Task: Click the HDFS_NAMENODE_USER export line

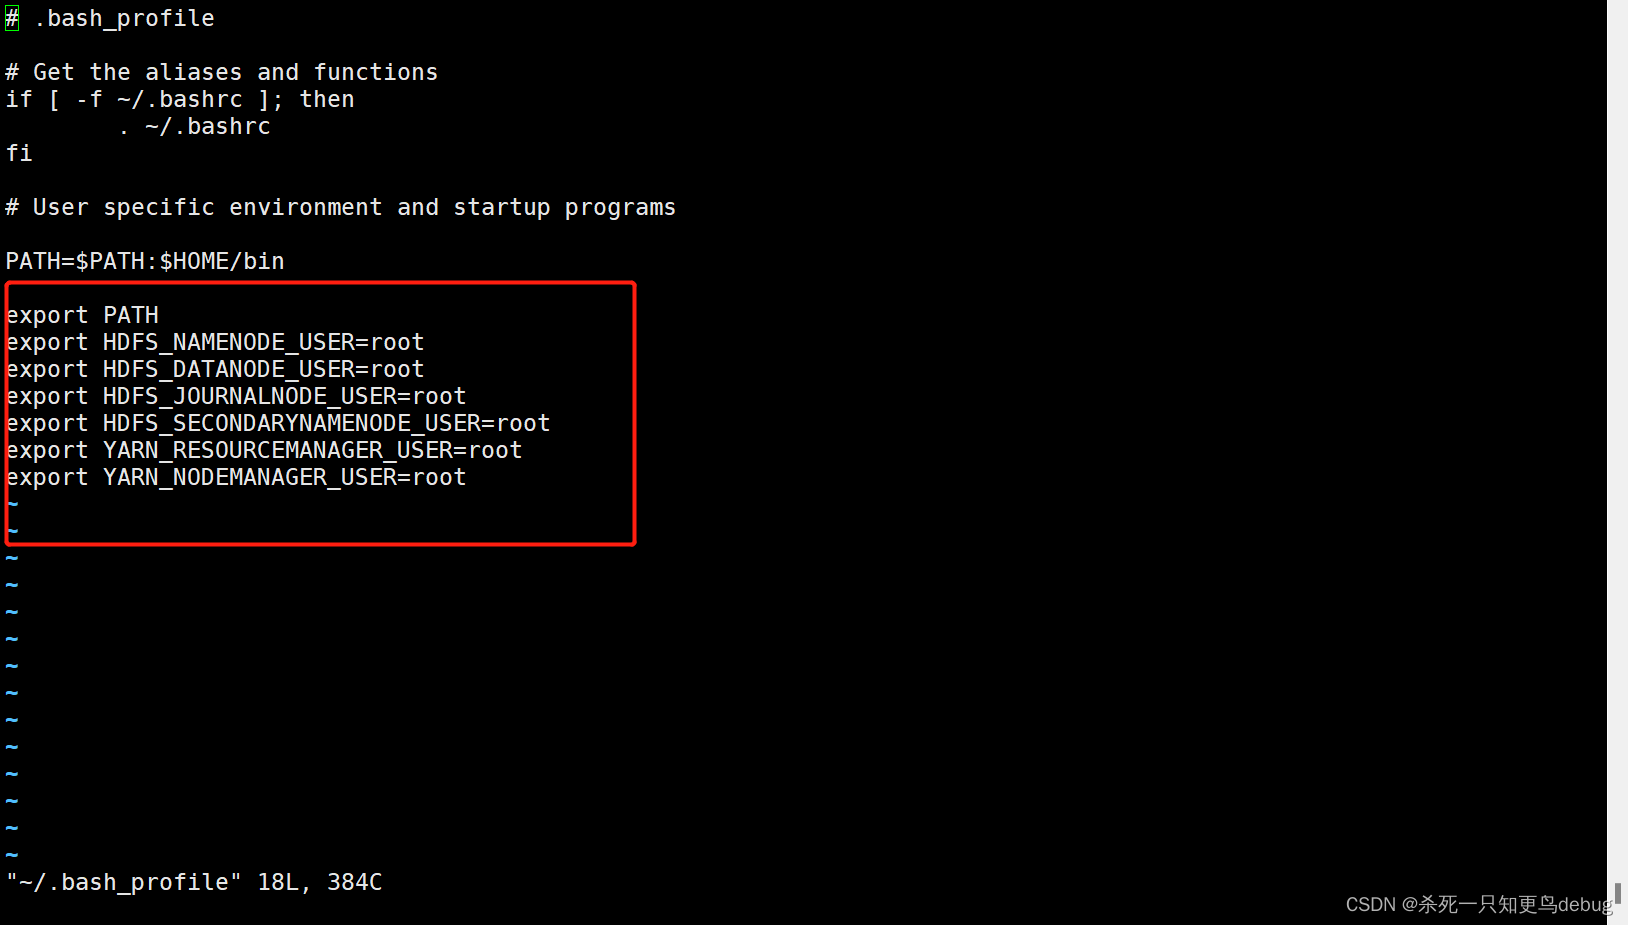Action: click(215, 342)
